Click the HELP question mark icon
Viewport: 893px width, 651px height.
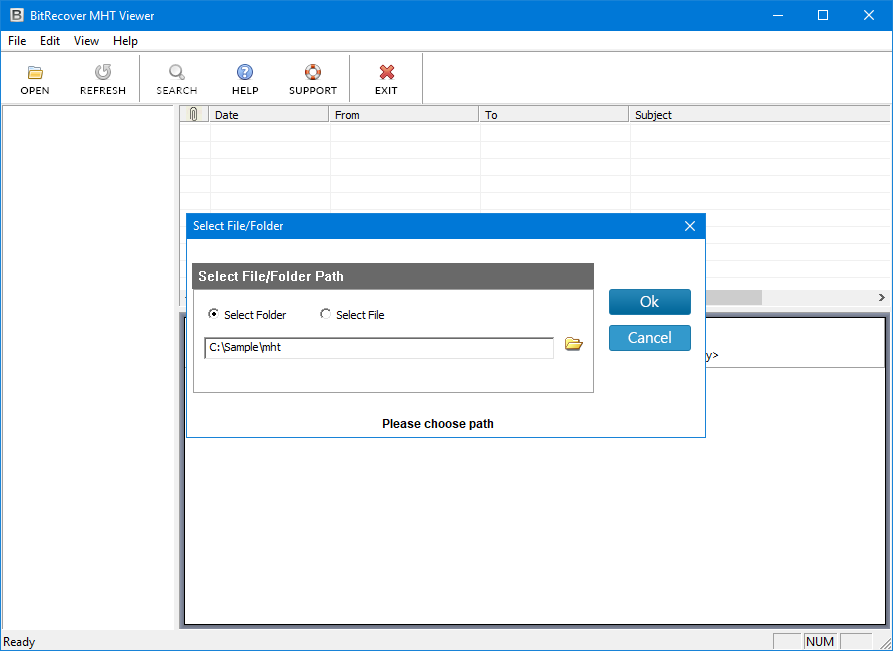point(245,72)
